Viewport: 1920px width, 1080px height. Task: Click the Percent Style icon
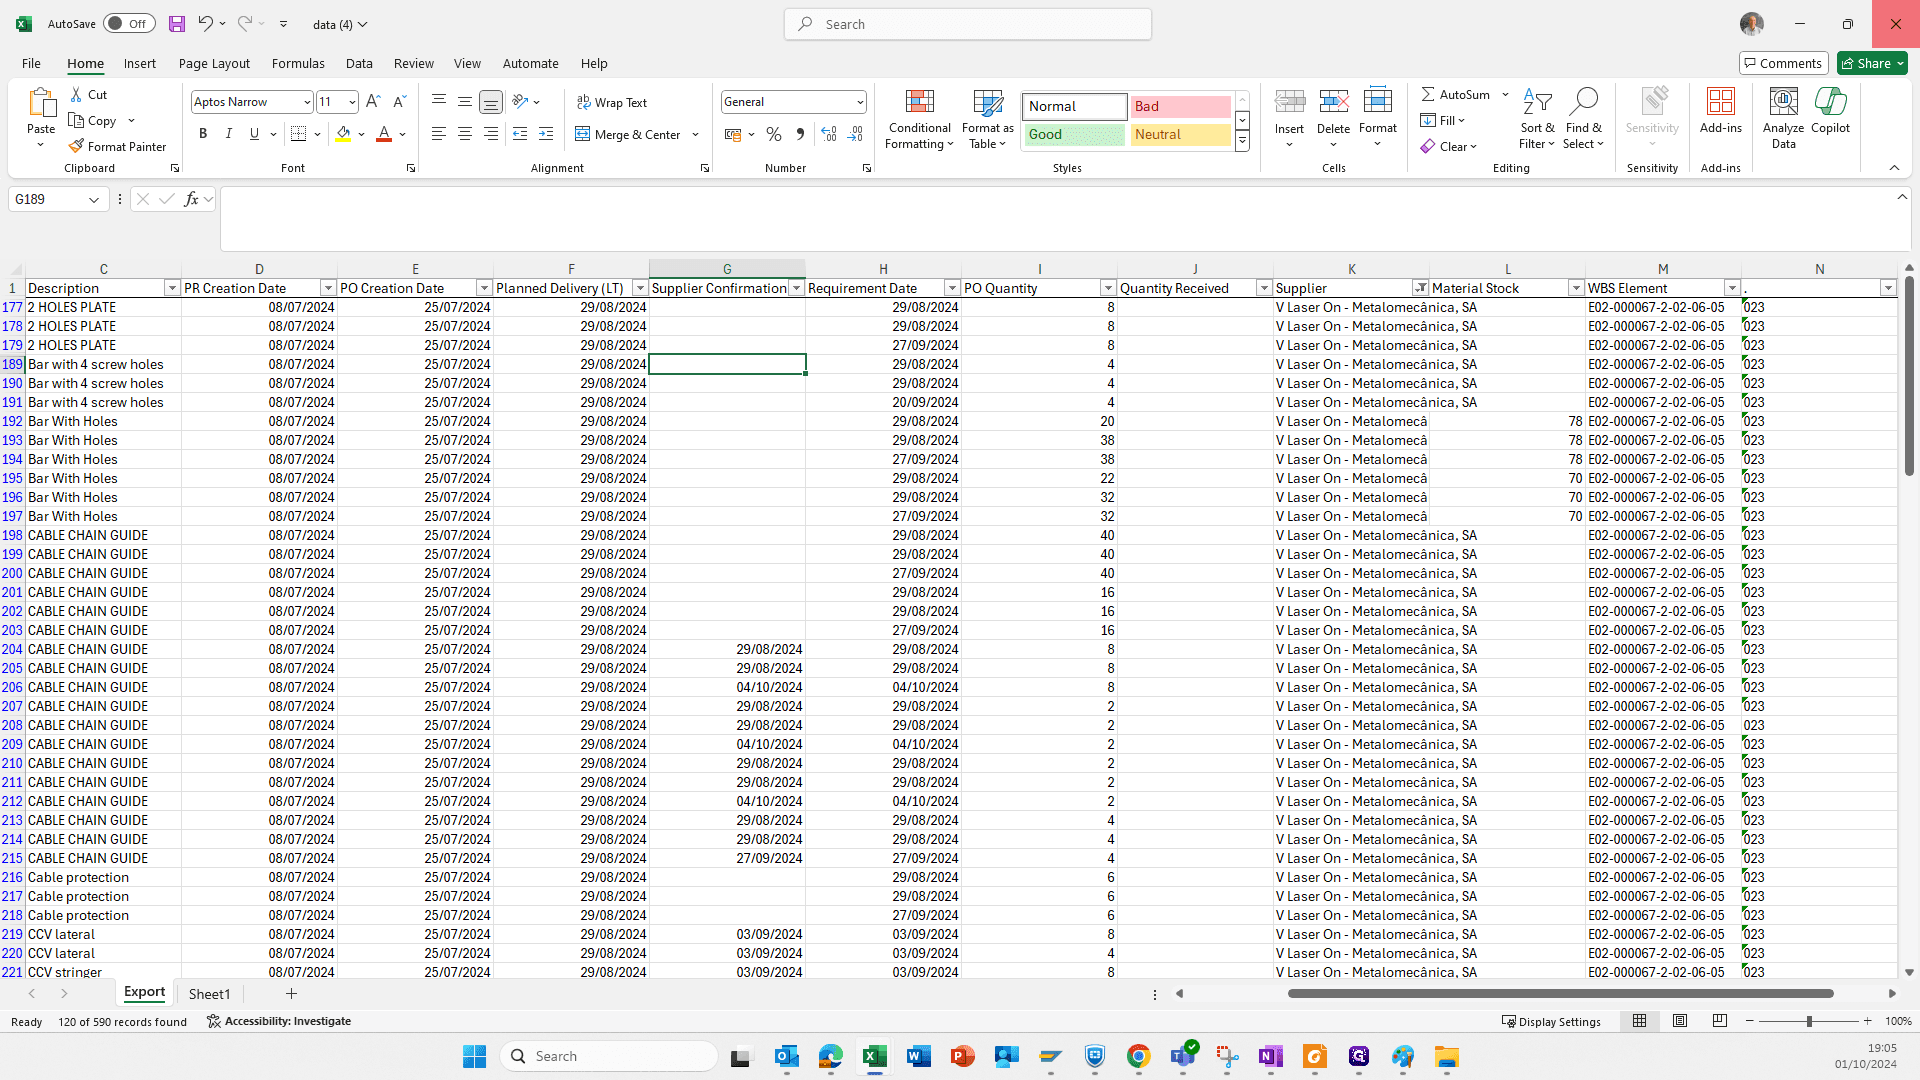(773, 134)
